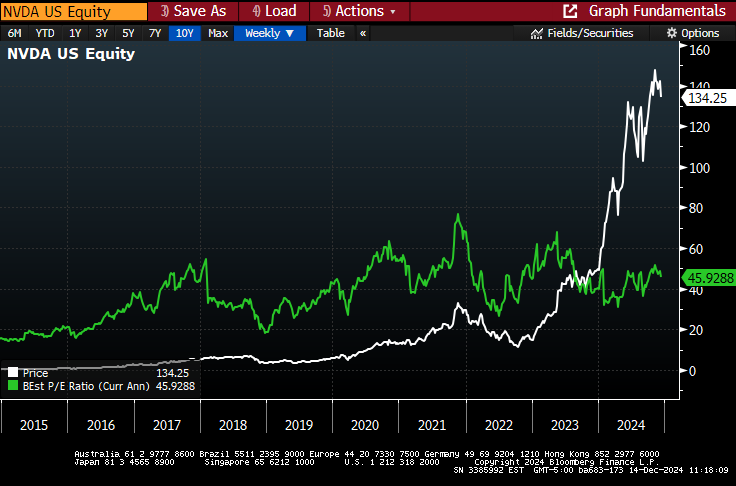The image size is (736, 486).
Task: Open the Save As function
Action: pyautogui.click(x=193, y=11)
